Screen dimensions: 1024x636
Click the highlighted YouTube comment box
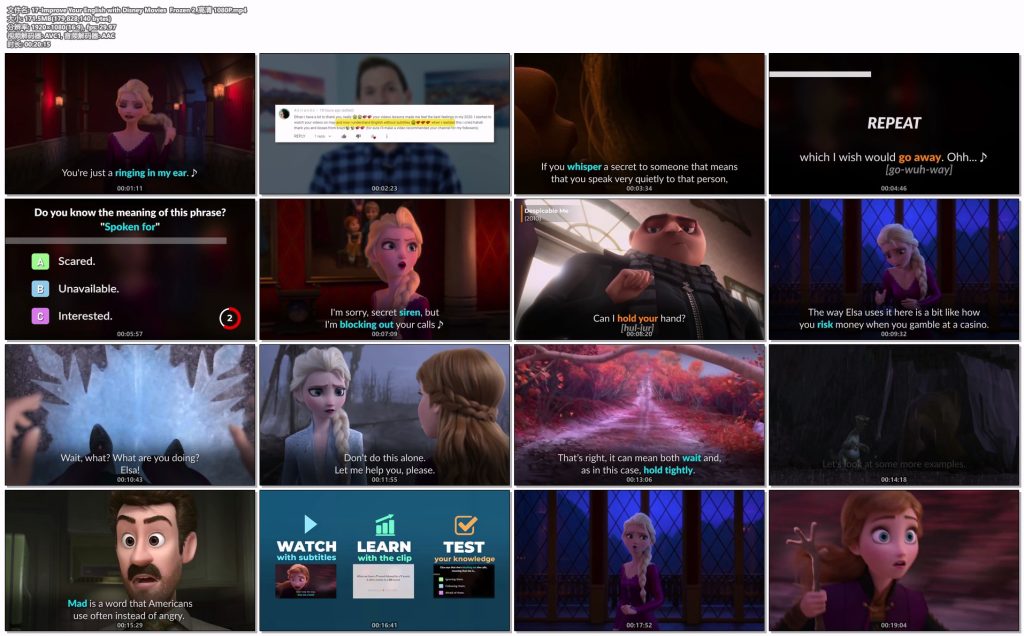pyautogui.click(x=385, y=123)
